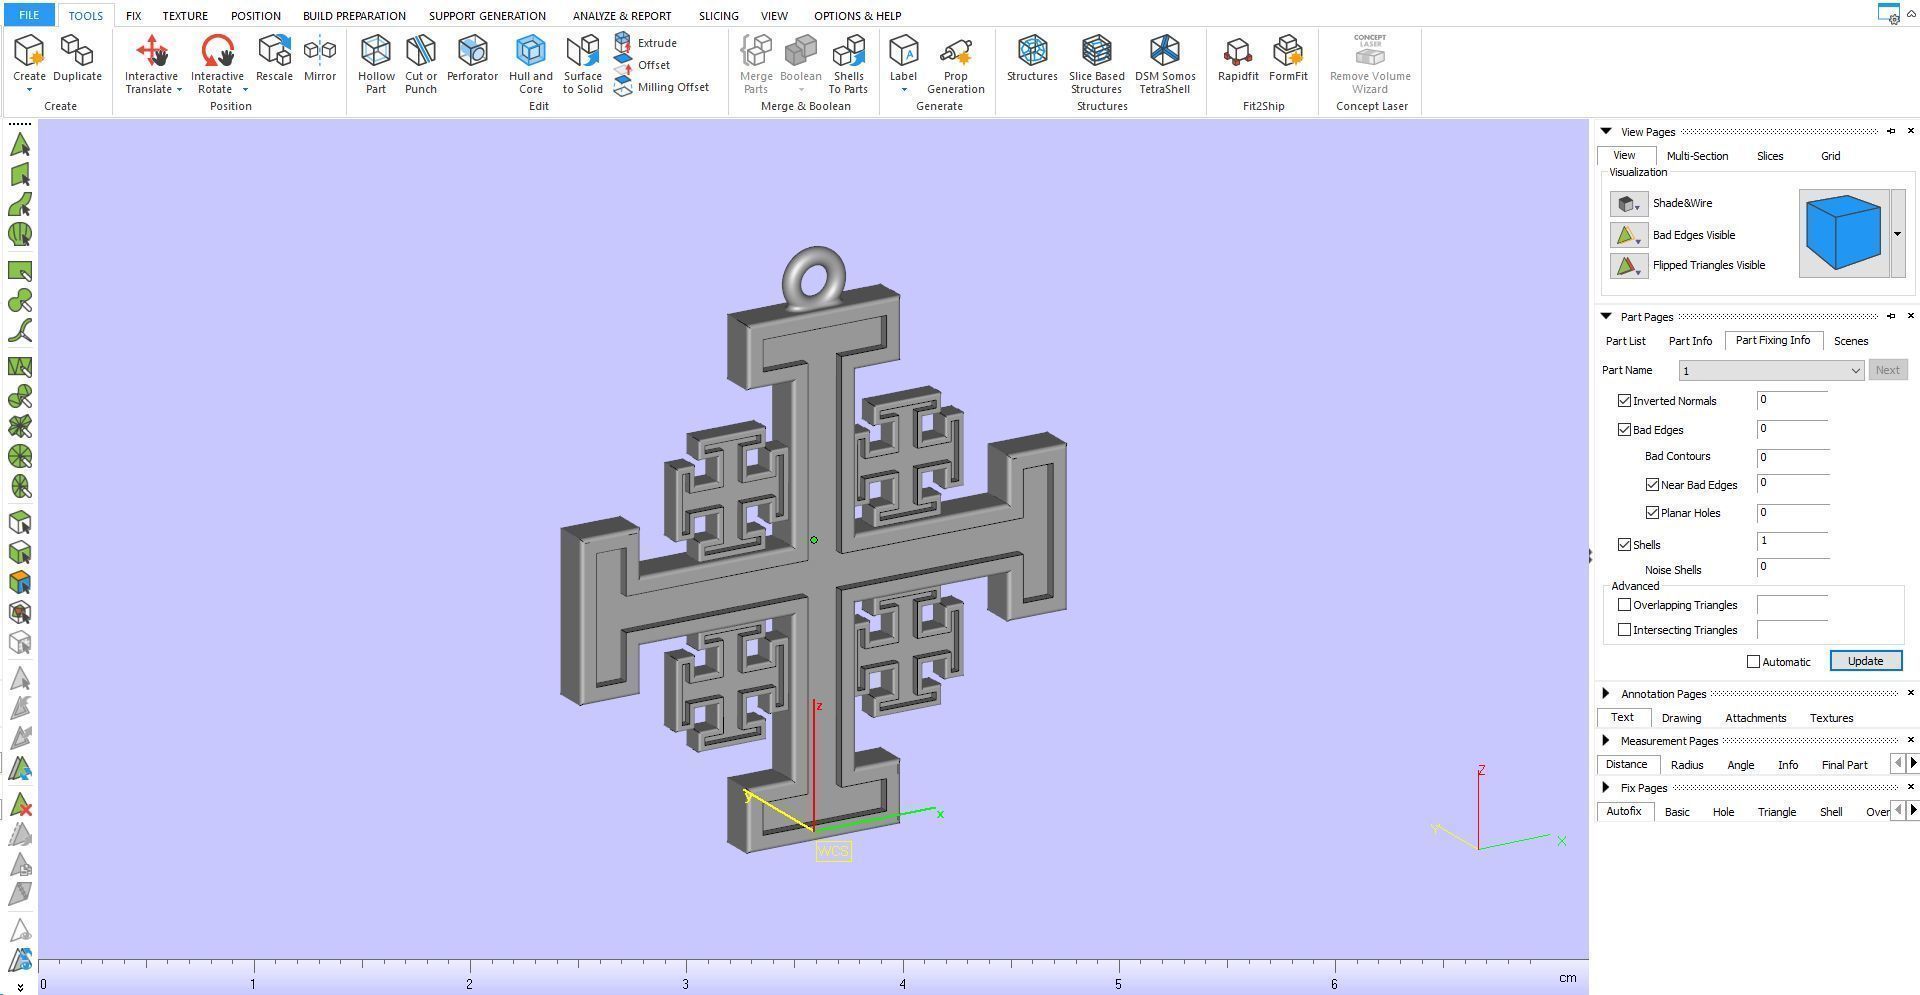
Task: Switch to the ANALYZE & REPORT tab
Action: (622, 16)
